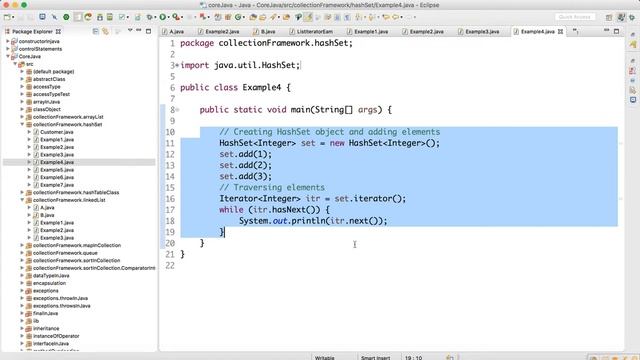Toggle folding of main method line 8
The height and width of the screenshot is (360, 640).
point(178,110)
